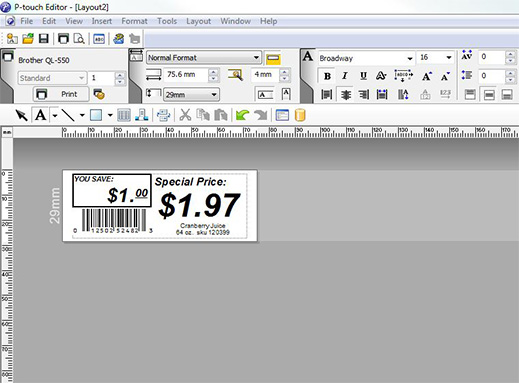Click the vertical text direction icon
Image resolution: width=519 pixels, height=383 pixels.
point(403,95)
